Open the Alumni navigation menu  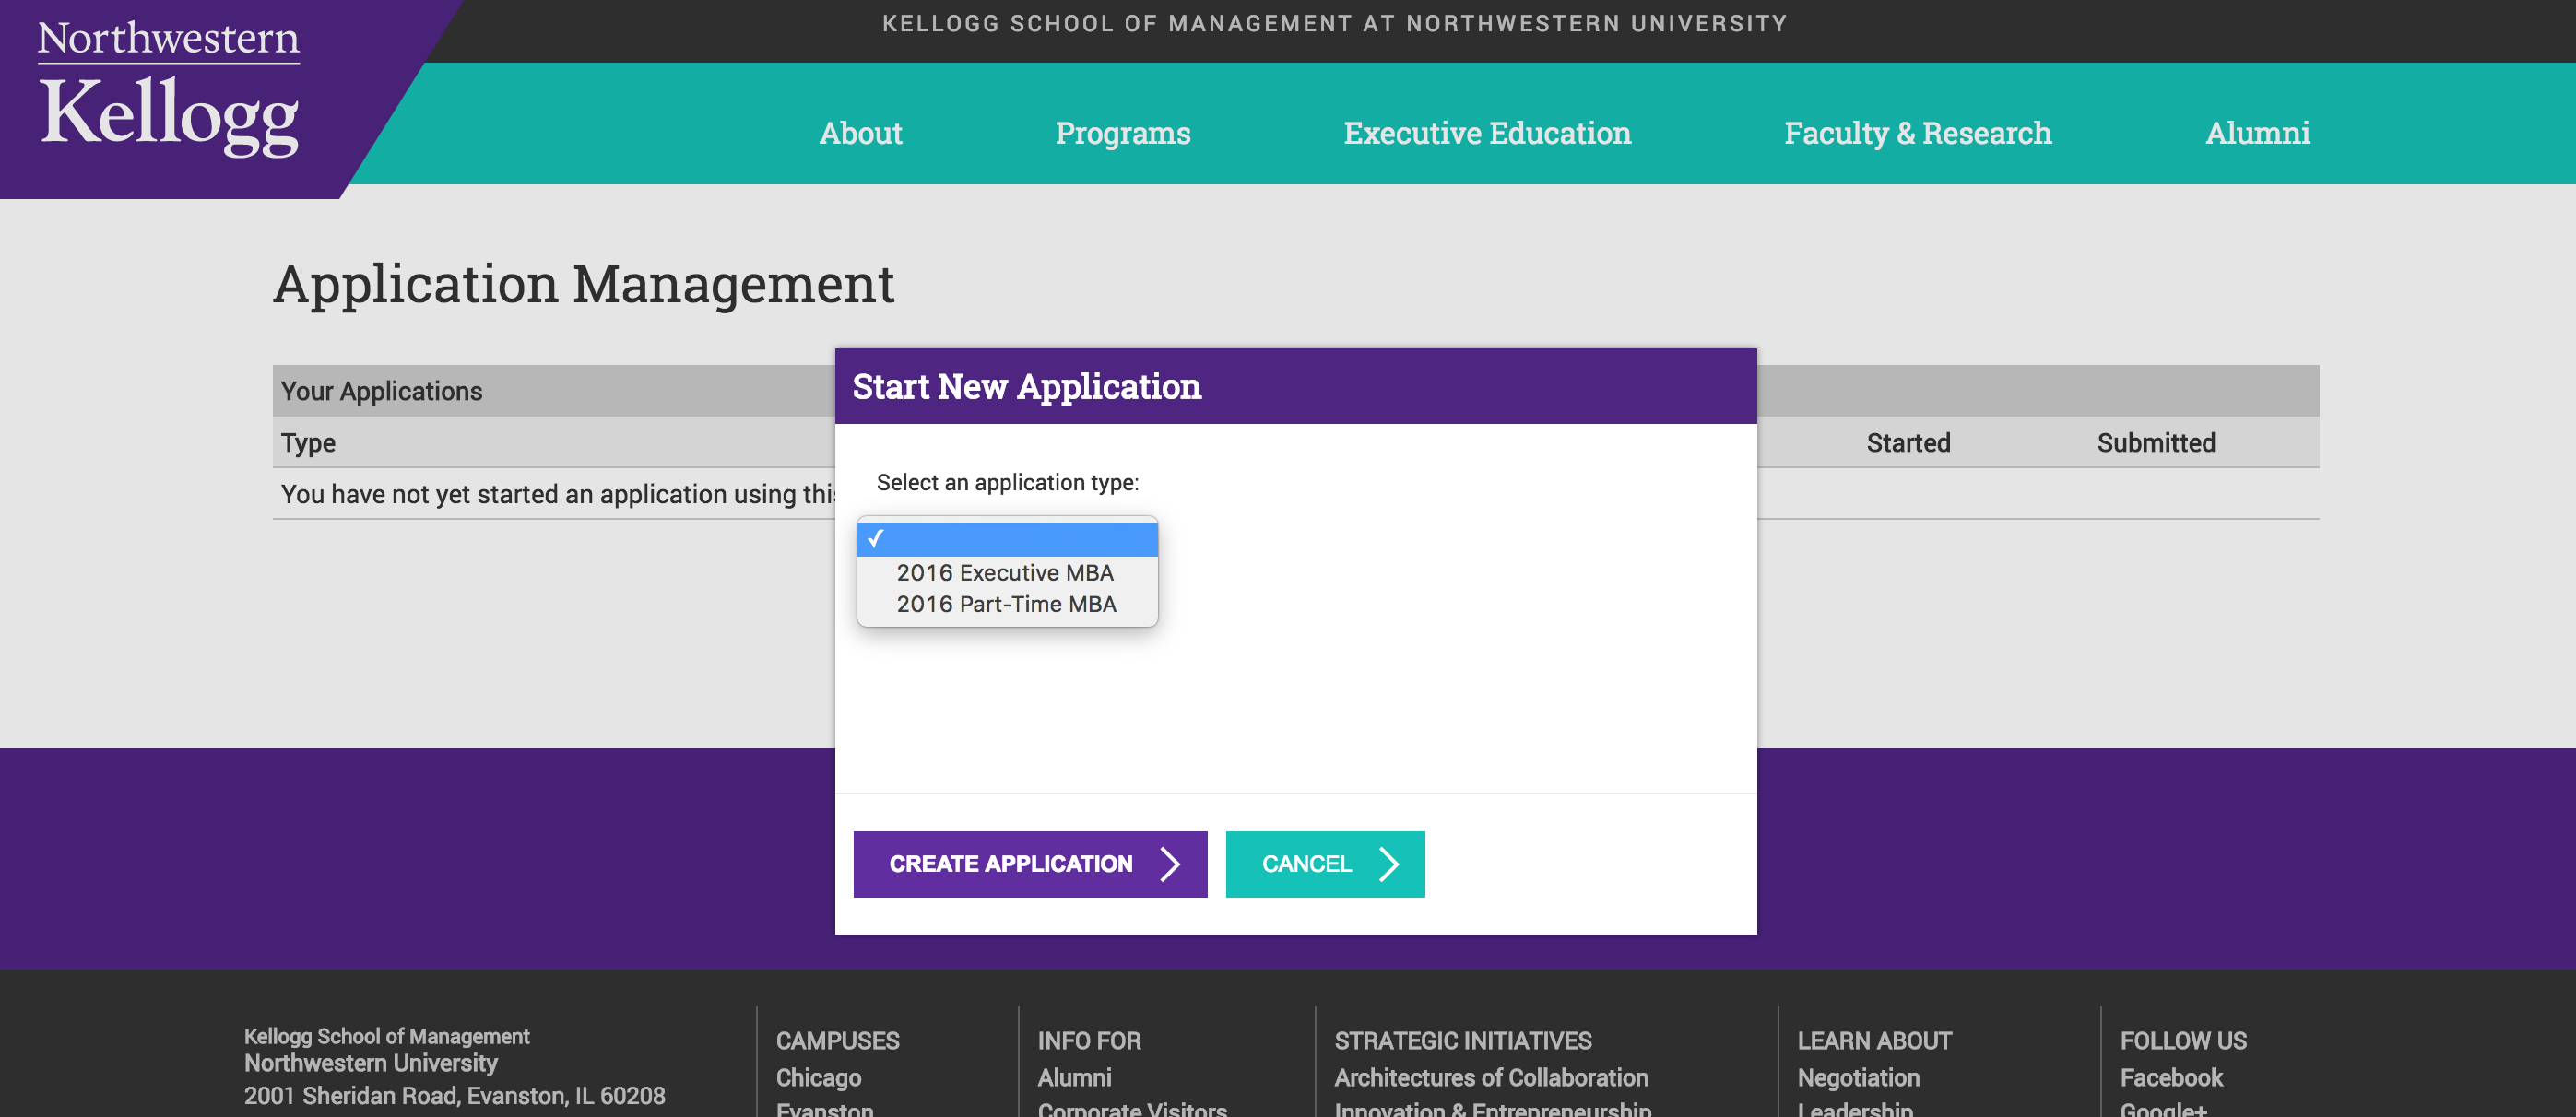[2257, 132]
